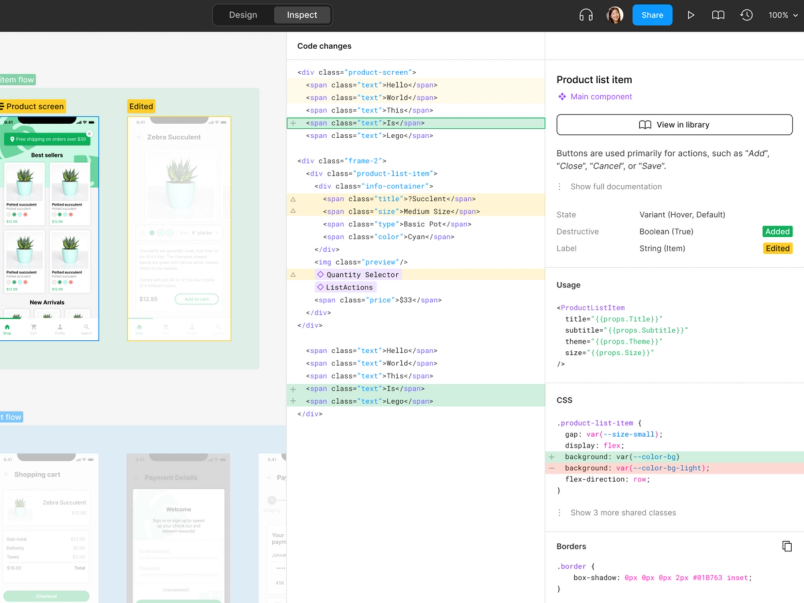Screen dimensions: 804x603
Task: Open the 100% zoom dropdown
Action: (780, 15)
